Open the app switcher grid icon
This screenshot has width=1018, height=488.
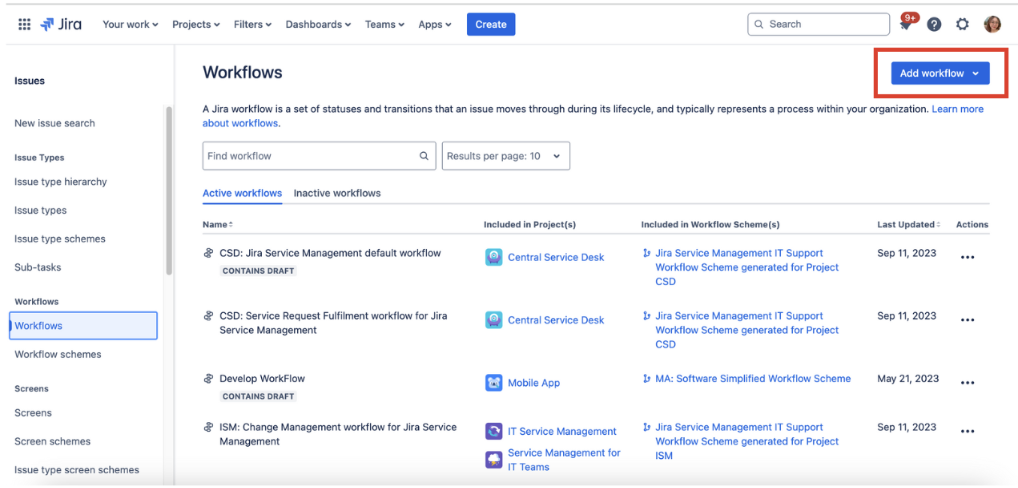coord(24,25)
